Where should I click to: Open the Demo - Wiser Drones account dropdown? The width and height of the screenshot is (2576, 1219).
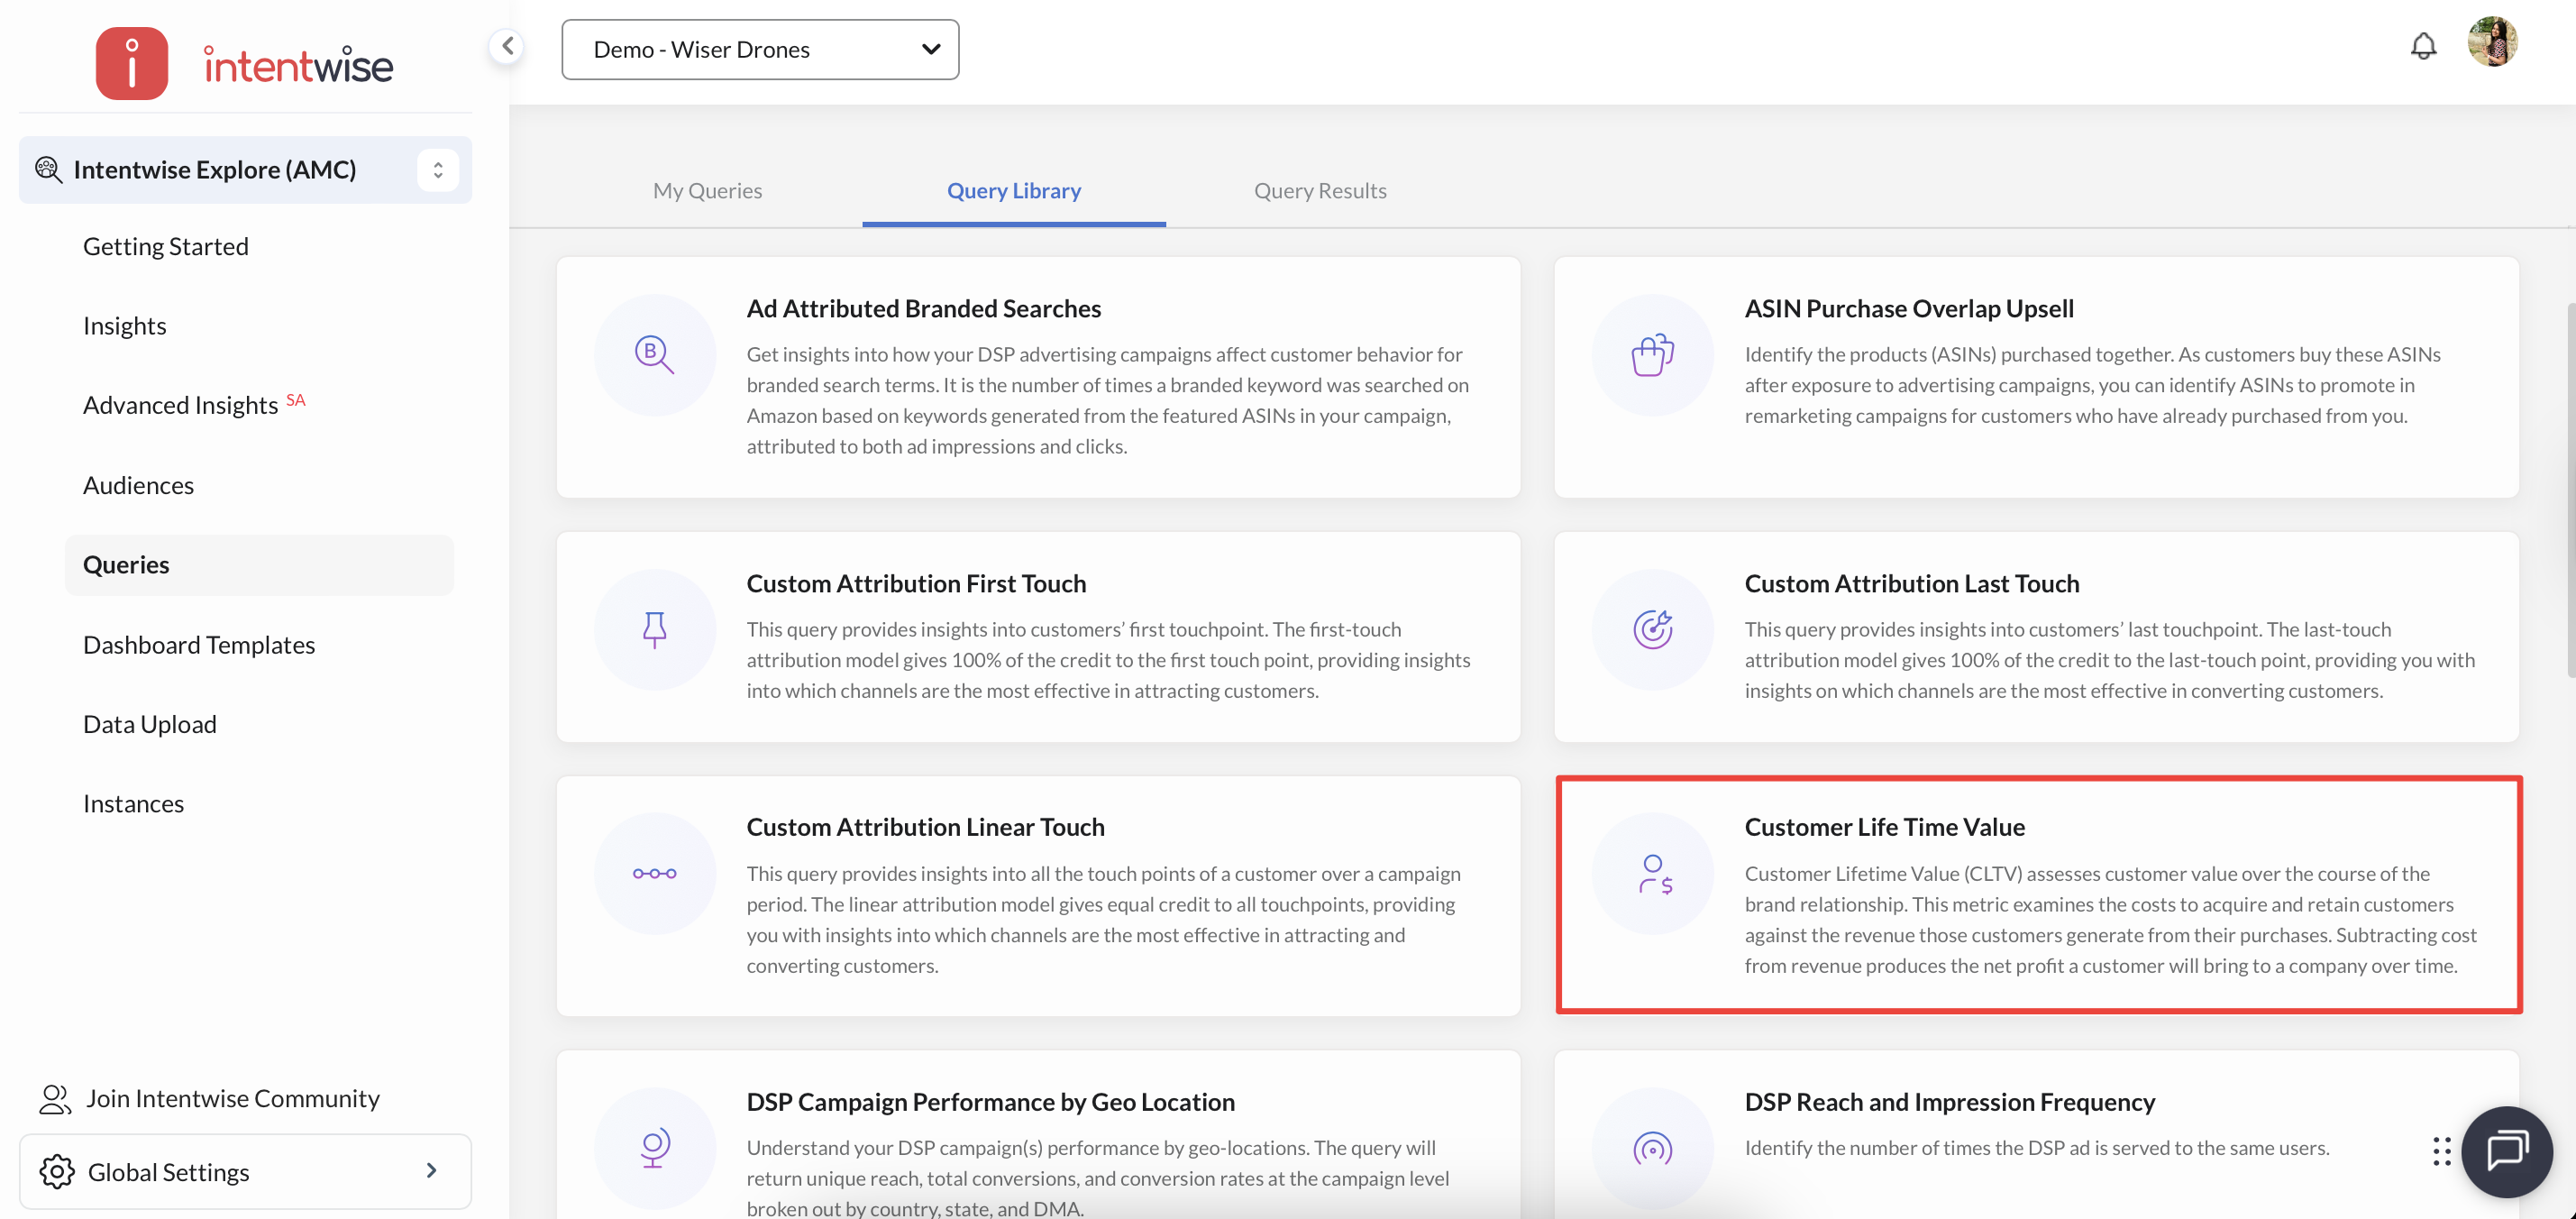coord(760,50)
